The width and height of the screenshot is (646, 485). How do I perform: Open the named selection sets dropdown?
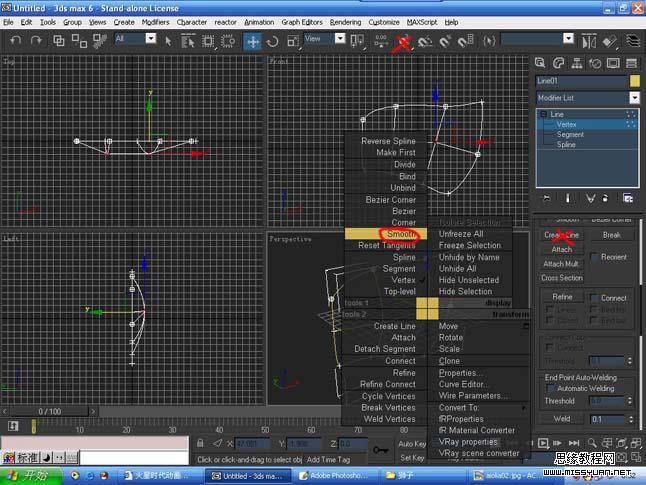[568, 38]
